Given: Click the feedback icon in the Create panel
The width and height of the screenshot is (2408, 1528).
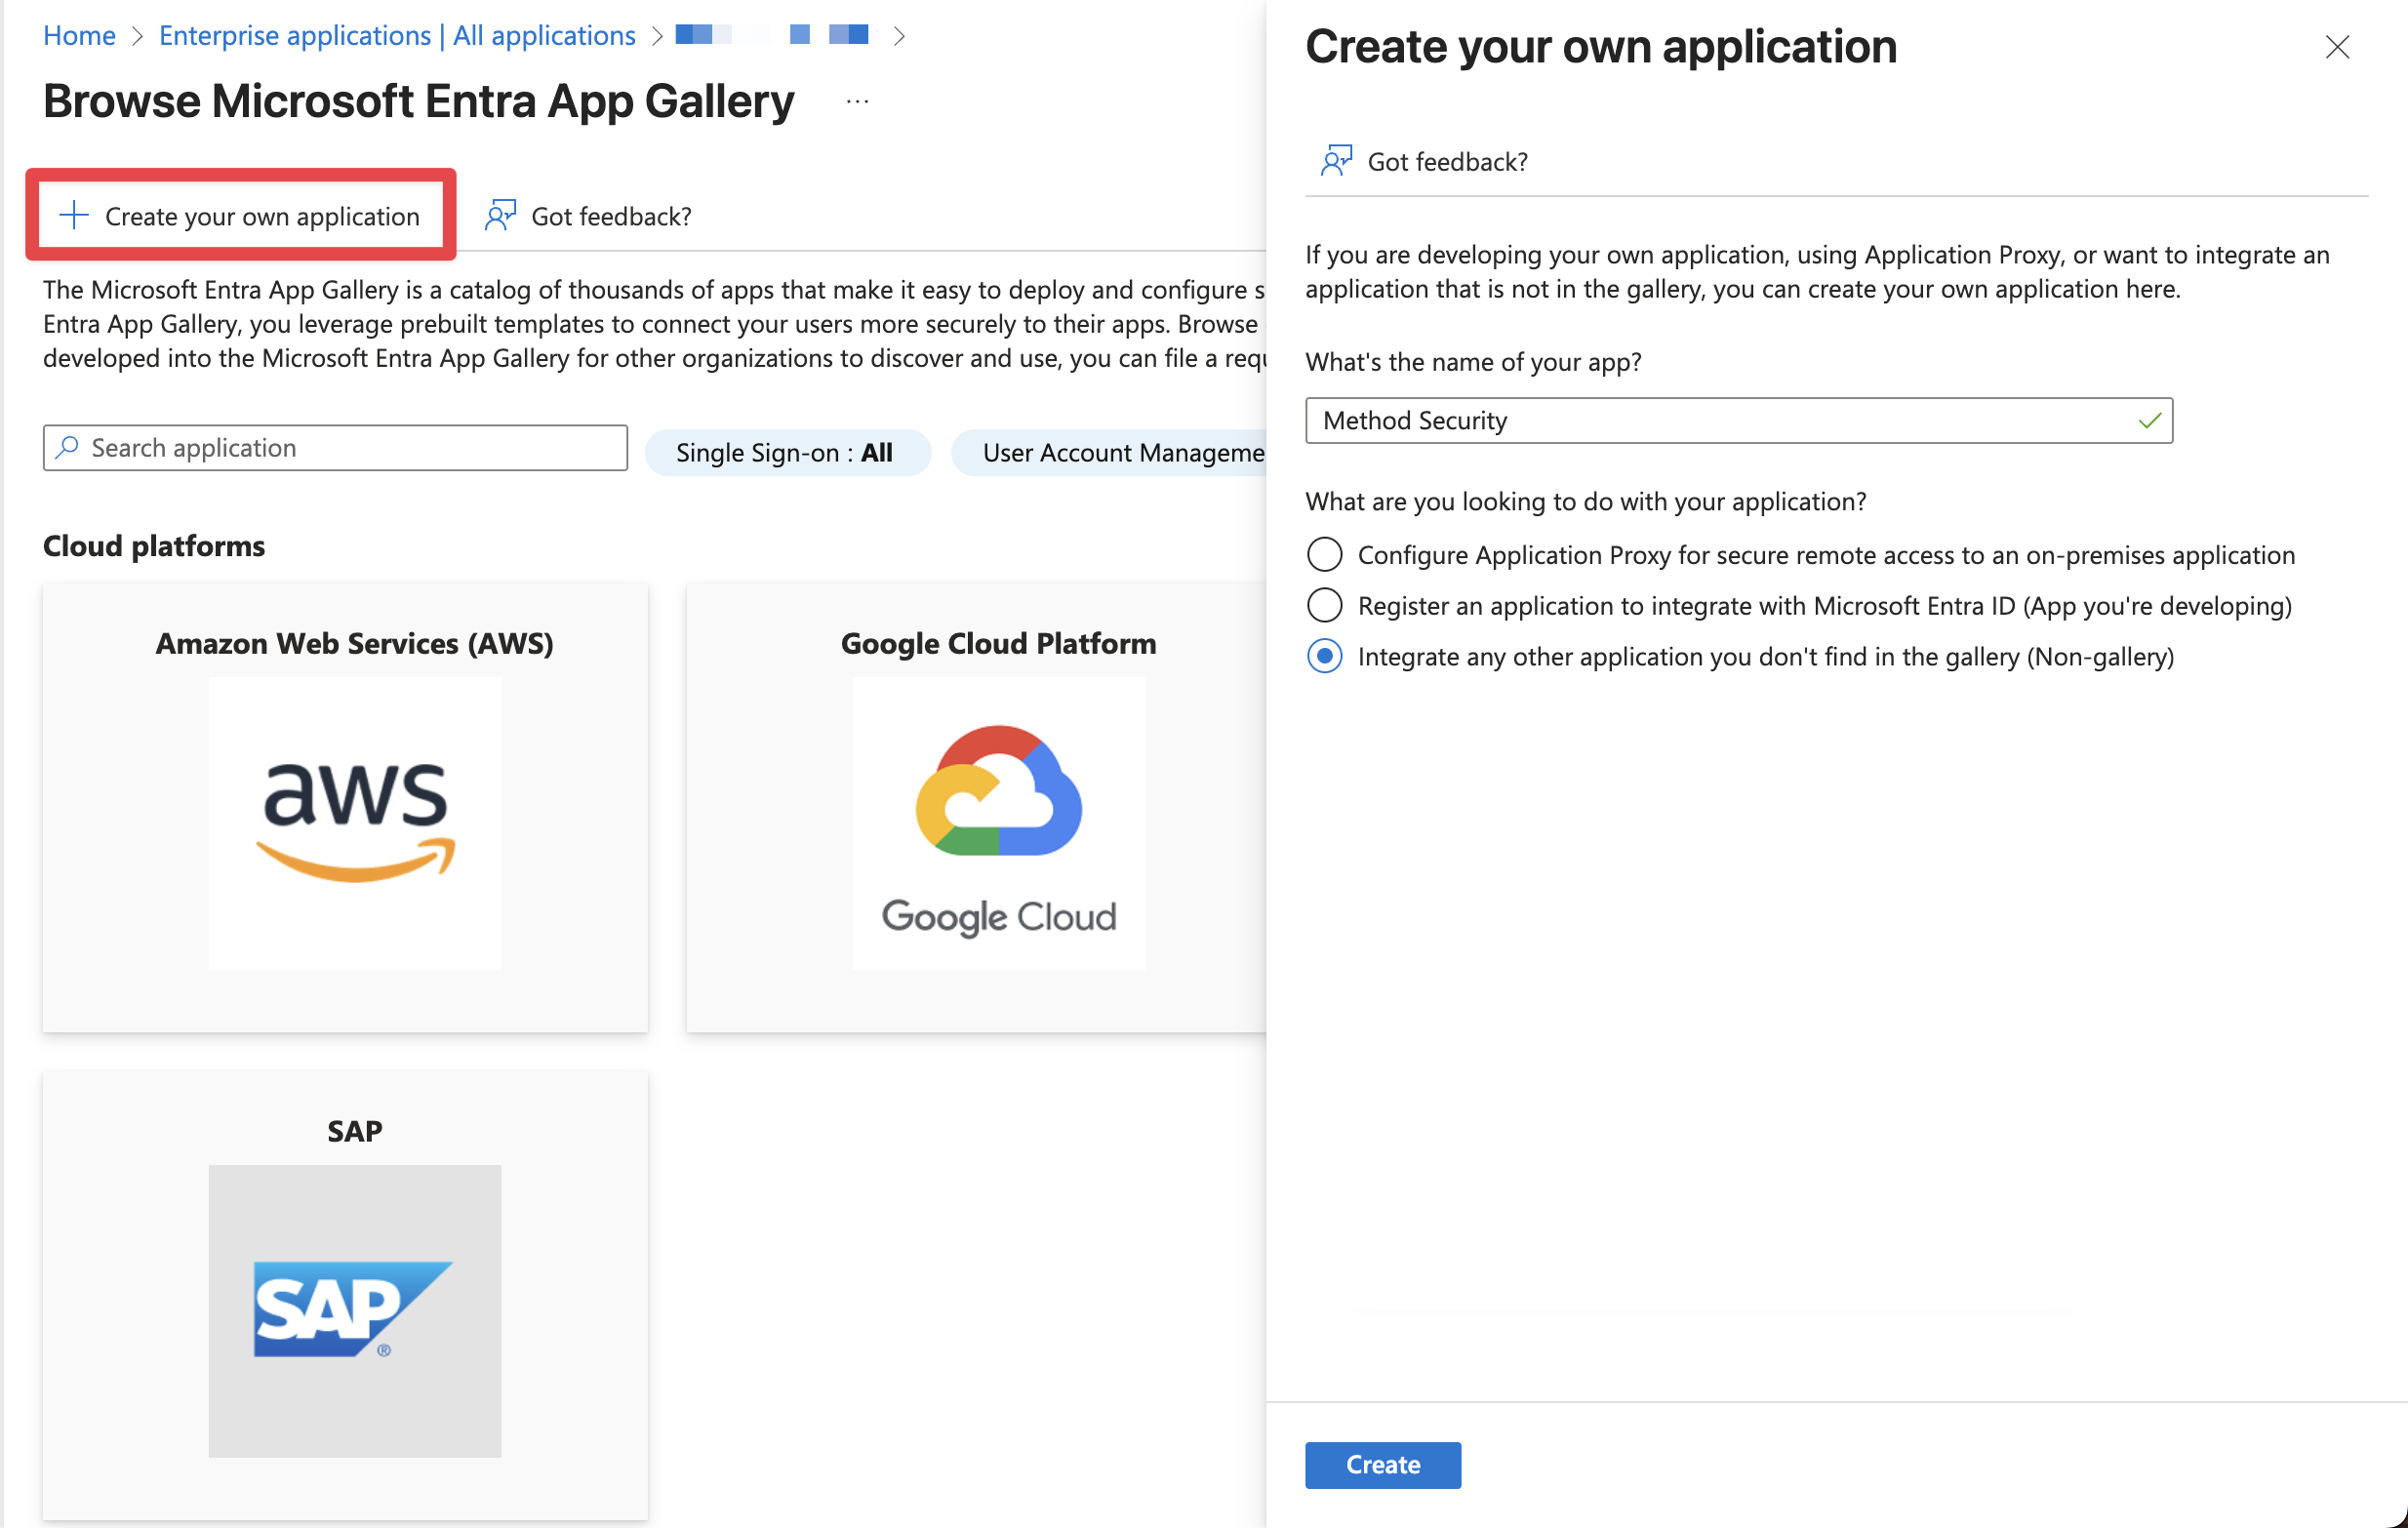Looking at the screenshot, I should click(x=1336, y=160).
